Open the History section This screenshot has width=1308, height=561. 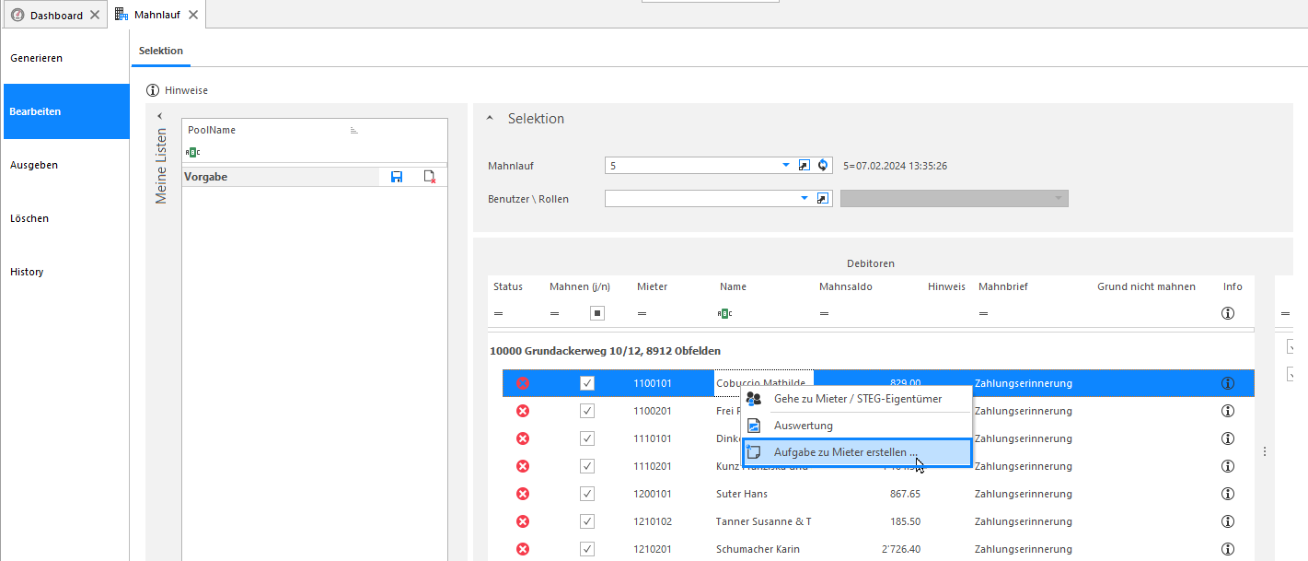click(x=65, y=272)
